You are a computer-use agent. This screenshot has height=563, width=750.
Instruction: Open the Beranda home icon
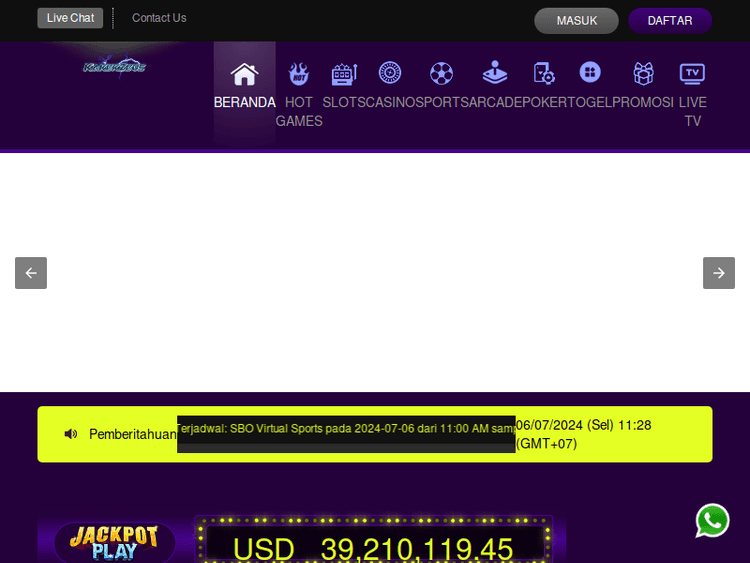(x=244, y=74)
